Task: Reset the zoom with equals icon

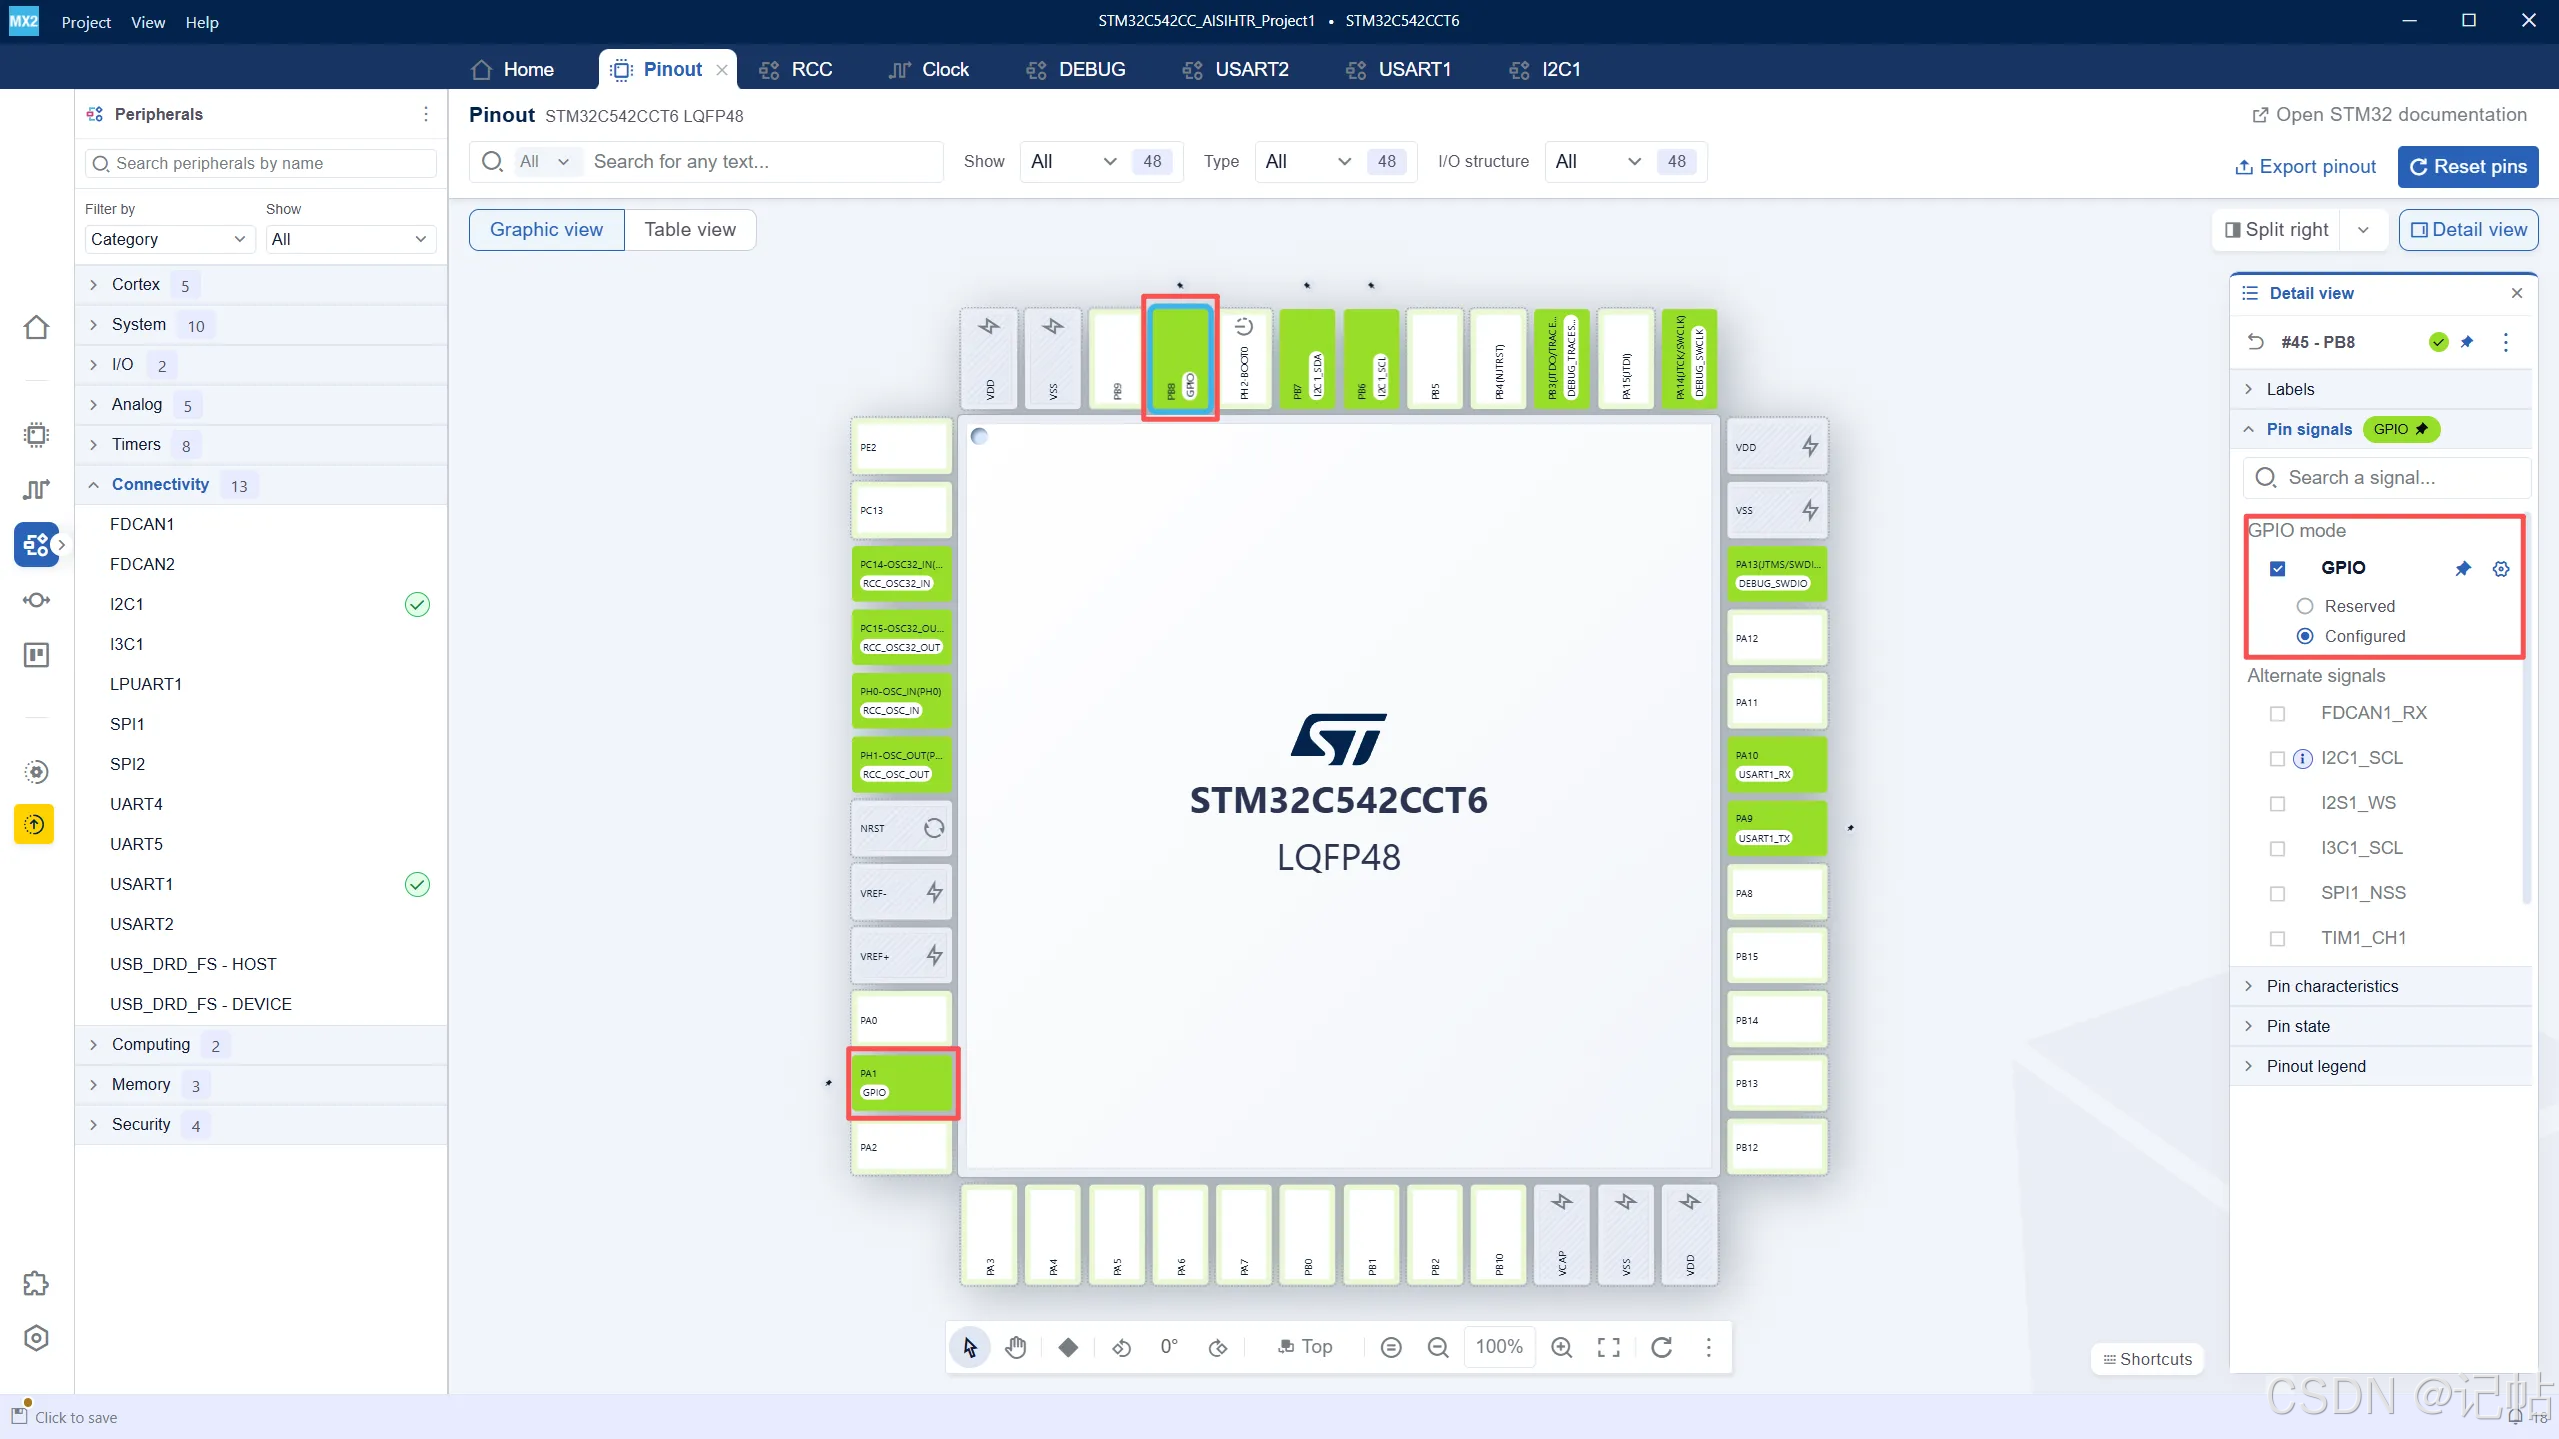Action: click(1391, 1347)
